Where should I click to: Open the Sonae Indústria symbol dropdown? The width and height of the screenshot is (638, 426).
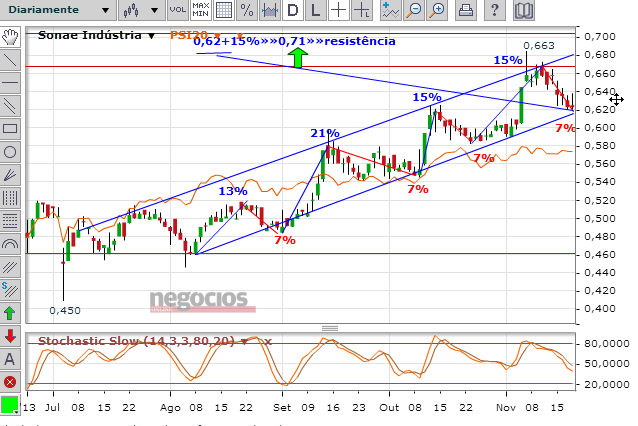(x=151, y=36)
